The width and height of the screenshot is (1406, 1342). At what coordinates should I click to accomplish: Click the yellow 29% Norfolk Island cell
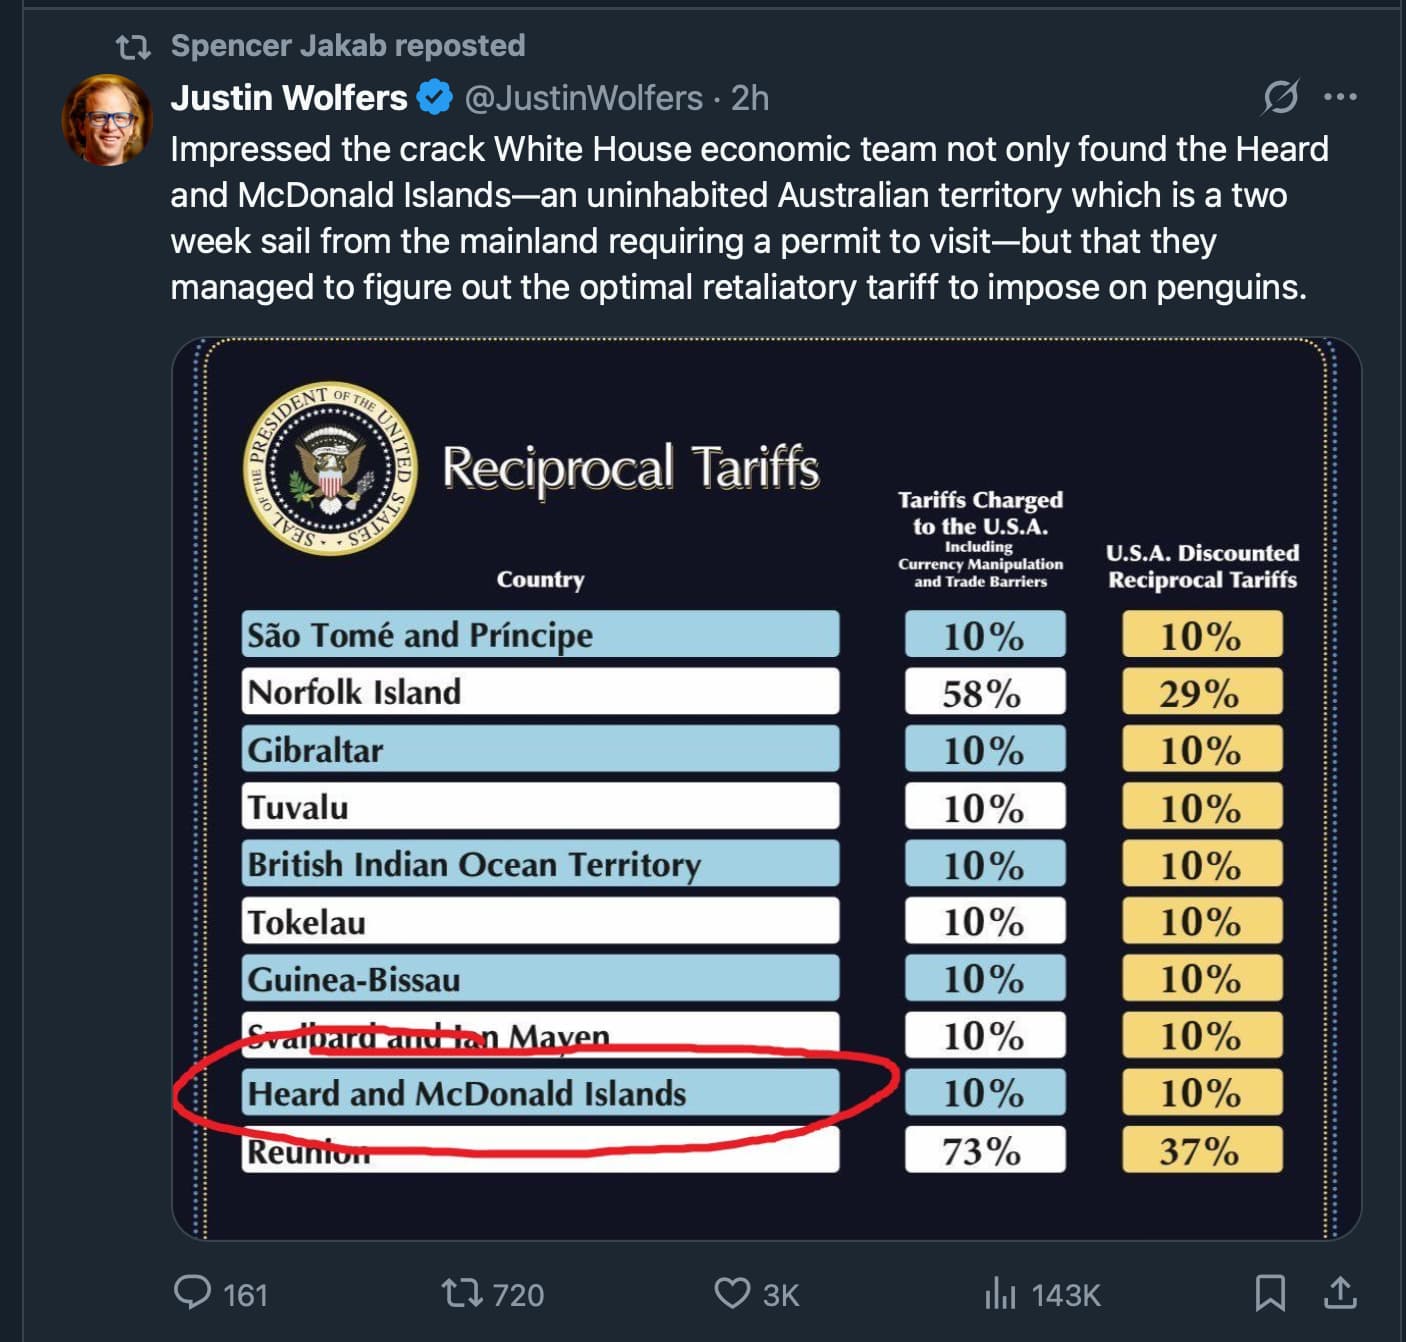pos(1201,692)
